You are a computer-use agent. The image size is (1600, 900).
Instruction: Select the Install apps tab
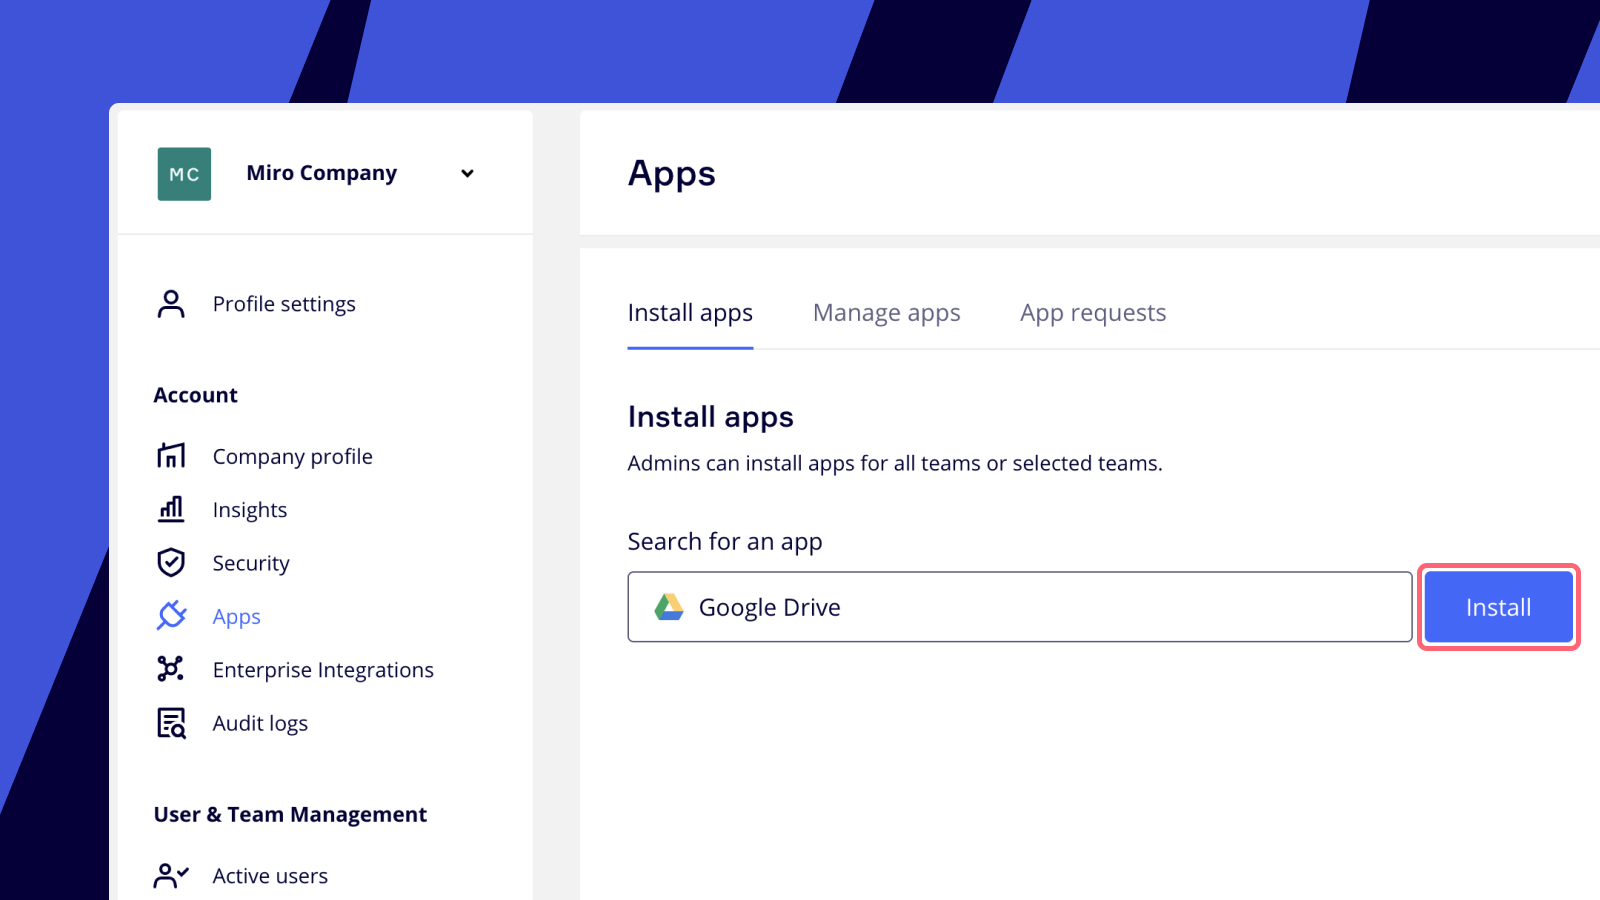click(x=690, y=313)
